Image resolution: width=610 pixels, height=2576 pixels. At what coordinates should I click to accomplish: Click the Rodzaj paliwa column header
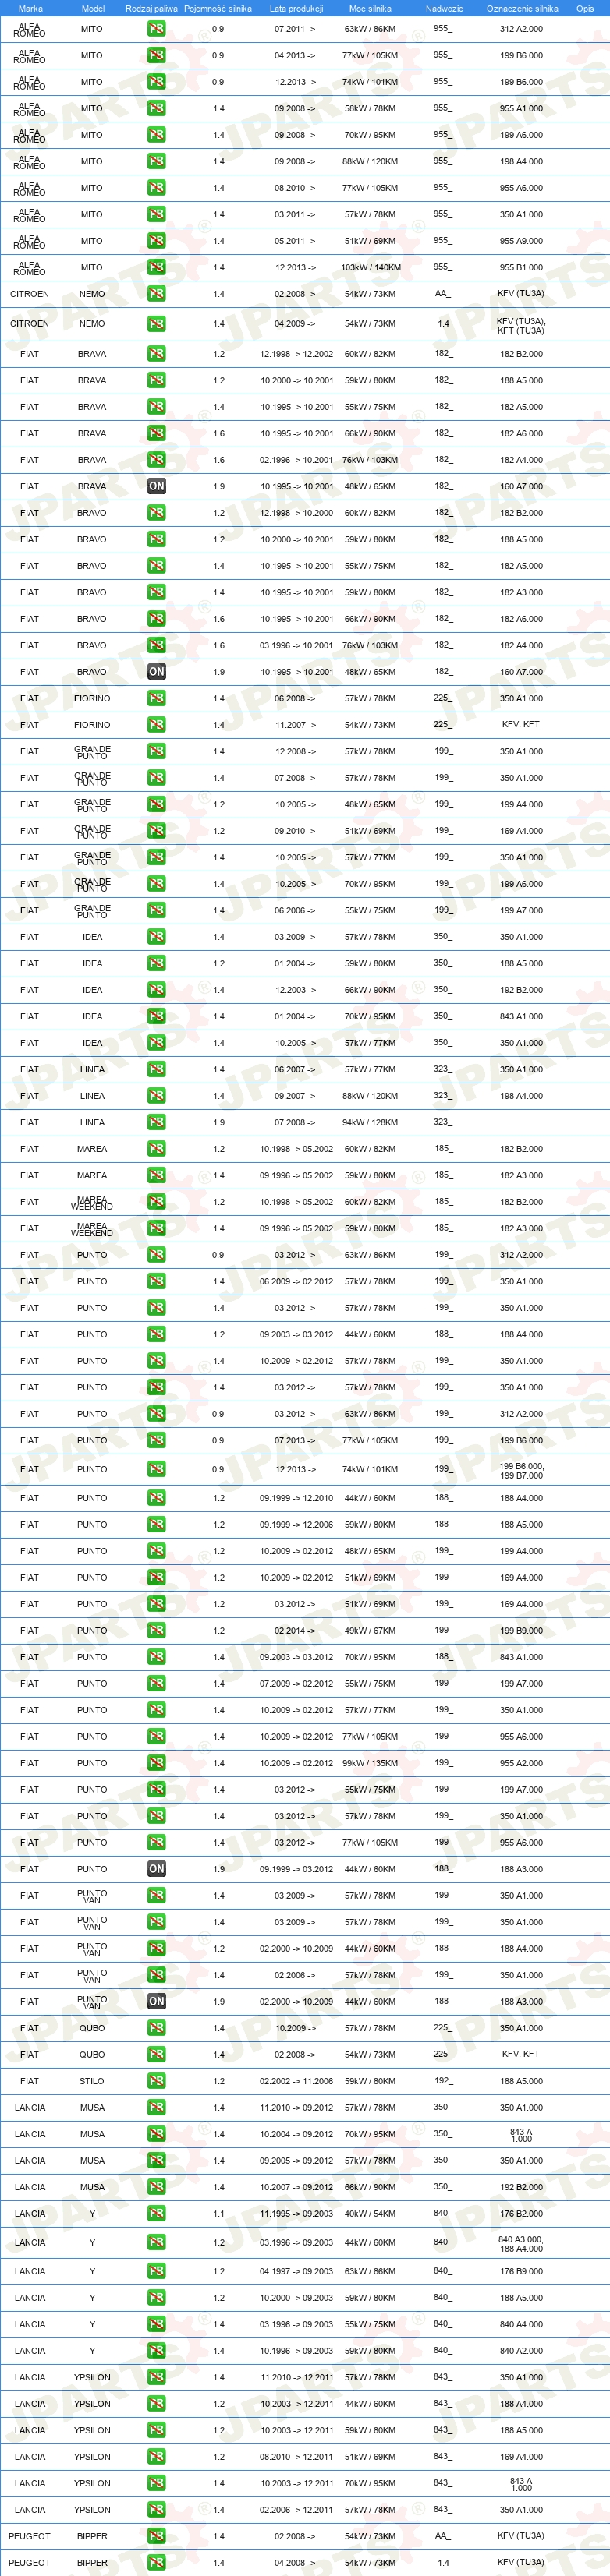coord(152,8)
